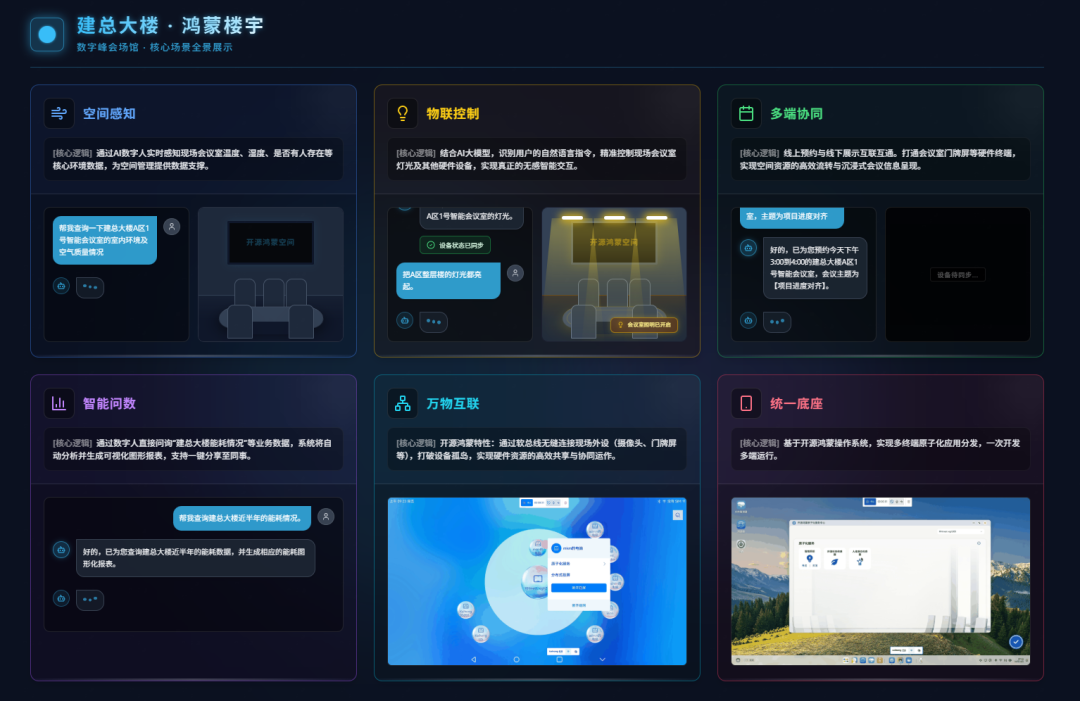Expand the submenu arrow in the hexagon app popup
1080x701 pixels.
click(x=604, y=564)
